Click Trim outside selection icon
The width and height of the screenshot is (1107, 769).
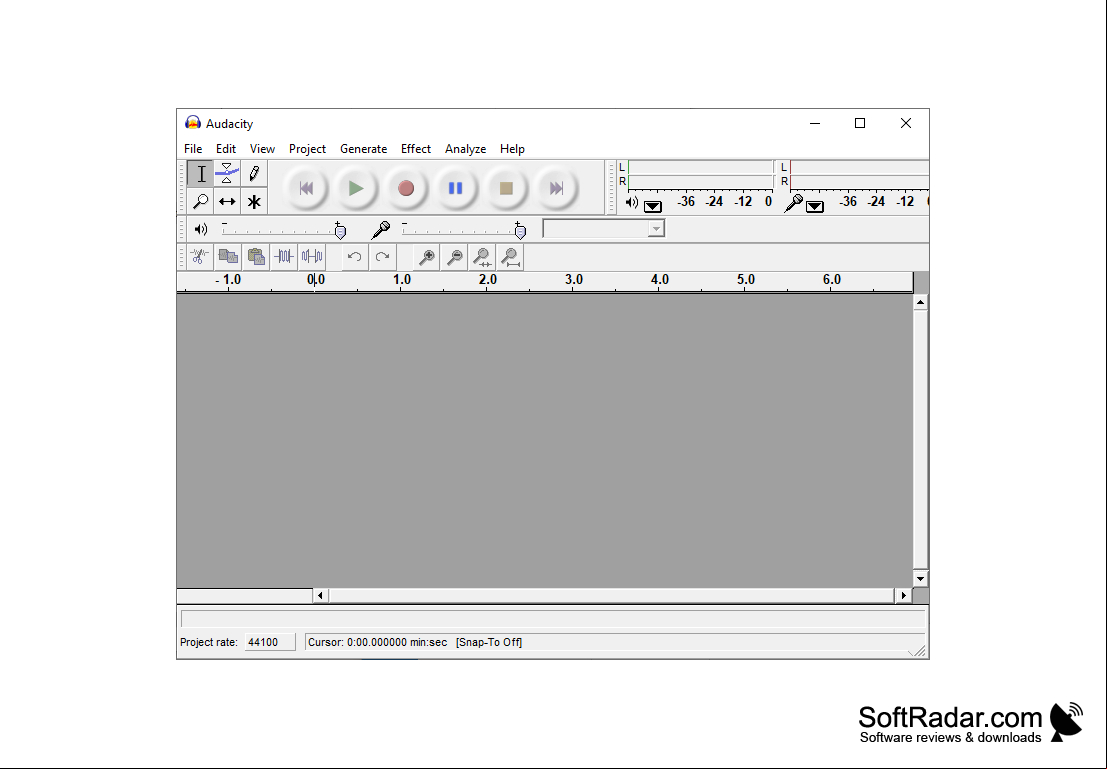point(284,257)
